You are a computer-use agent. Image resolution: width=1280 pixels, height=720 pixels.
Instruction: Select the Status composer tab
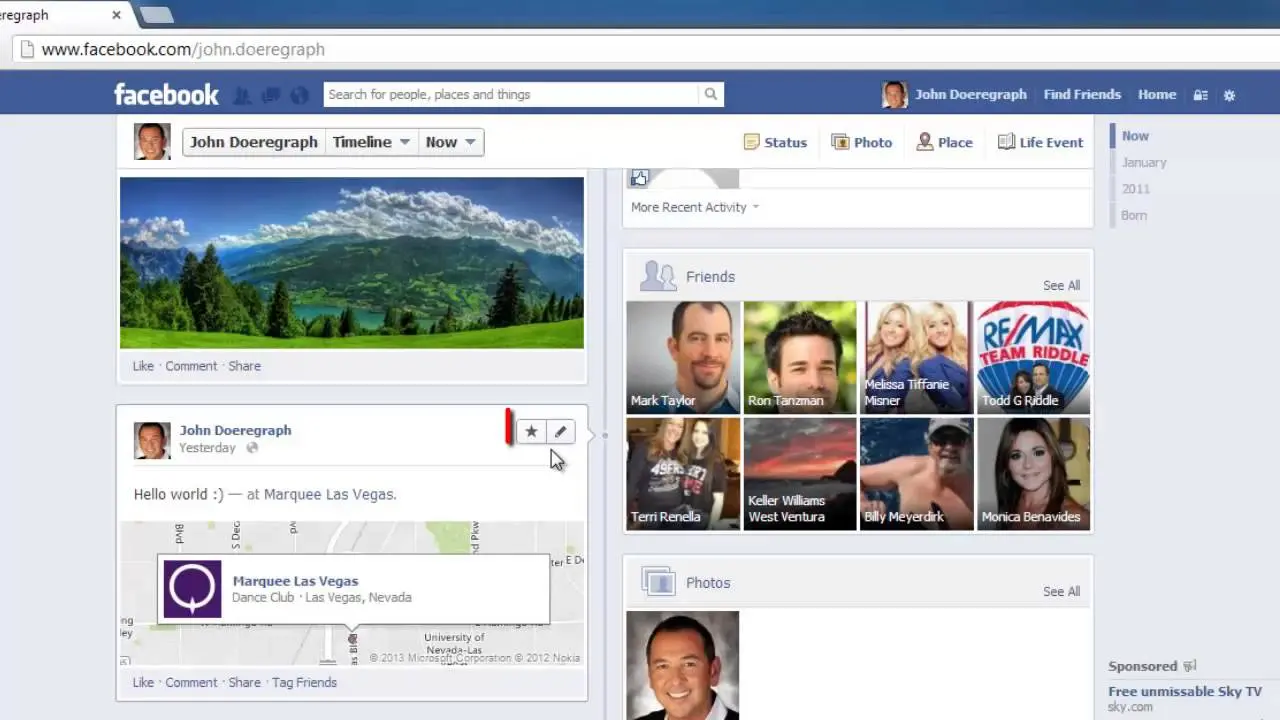775,142
